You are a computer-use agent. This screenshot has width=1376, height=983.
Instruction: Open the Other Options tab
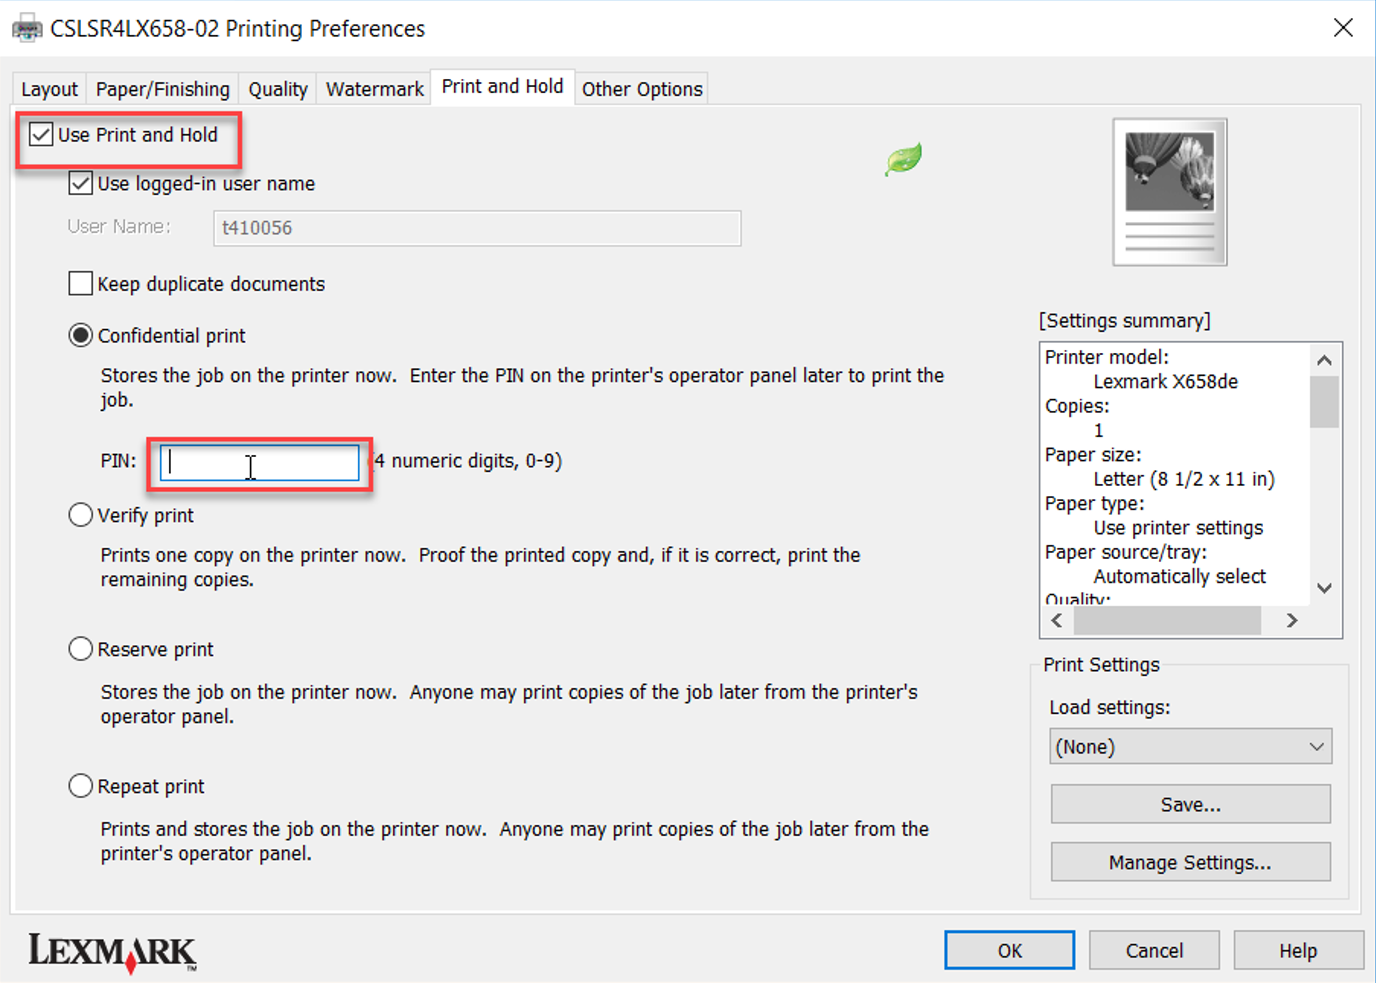642,89
